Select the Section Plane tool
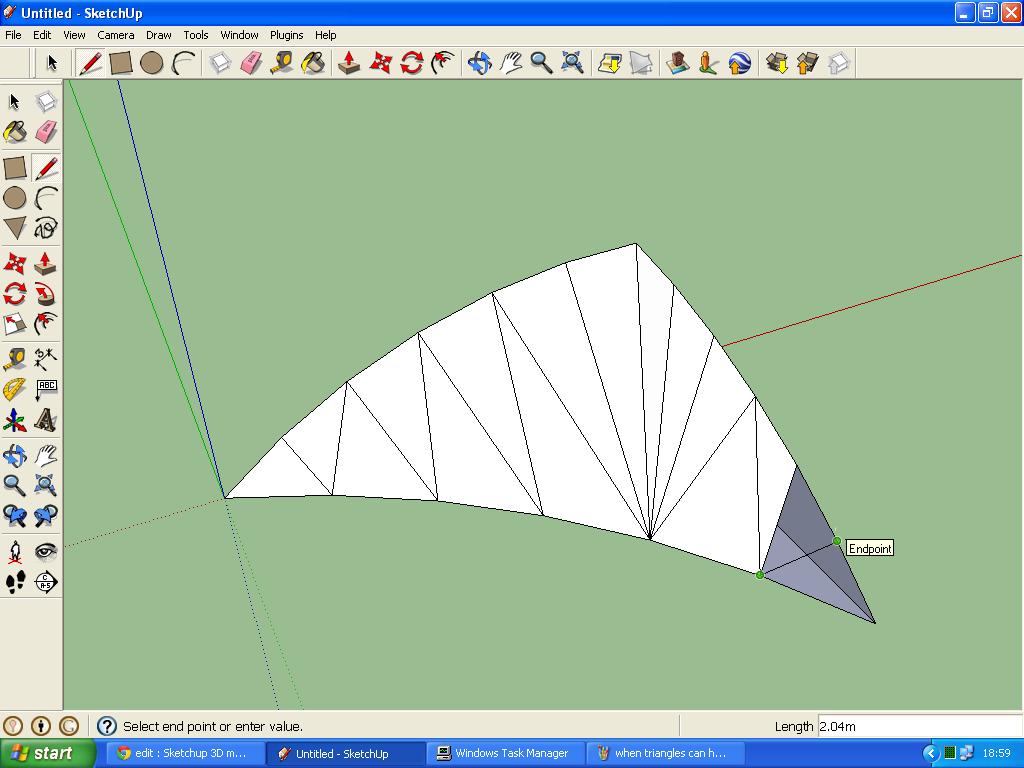Image resolution: width=1024 pixels, height=768 pixels. pos(46,582)
